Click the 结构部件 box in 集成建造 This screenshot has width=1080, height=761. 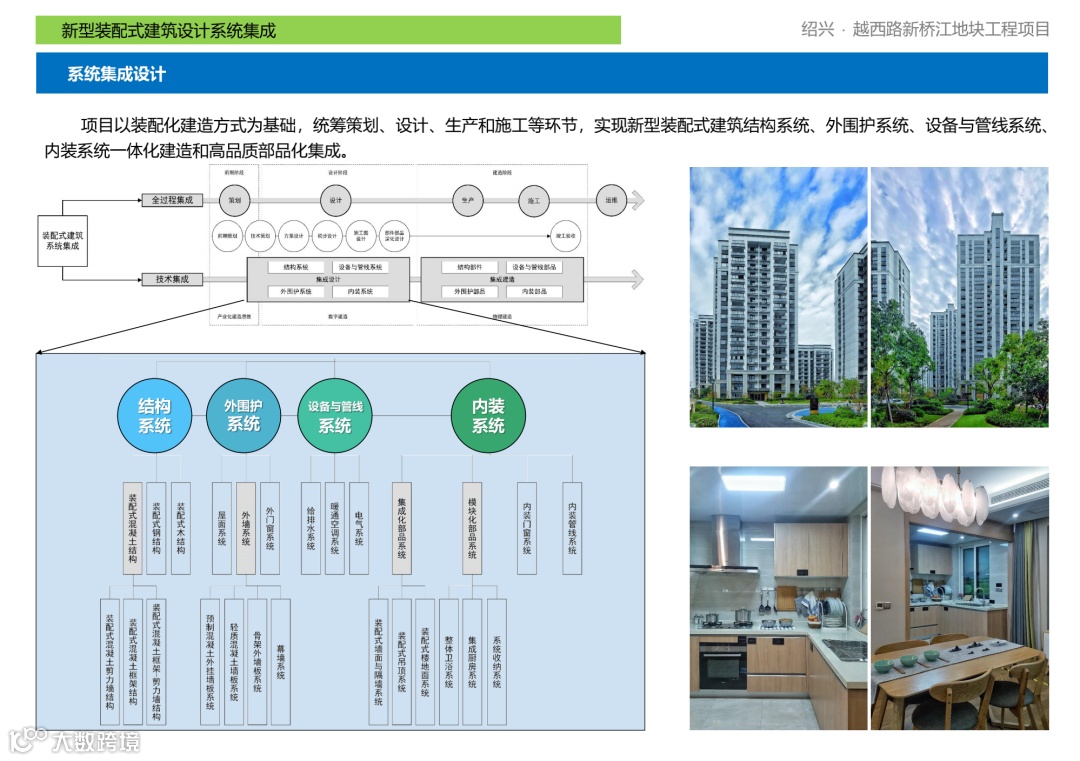470,267
